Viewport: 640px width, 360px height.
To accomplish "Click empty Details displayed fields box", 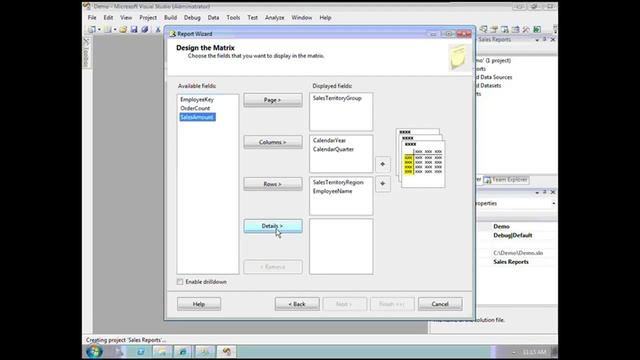I will (x=341, y=247).
